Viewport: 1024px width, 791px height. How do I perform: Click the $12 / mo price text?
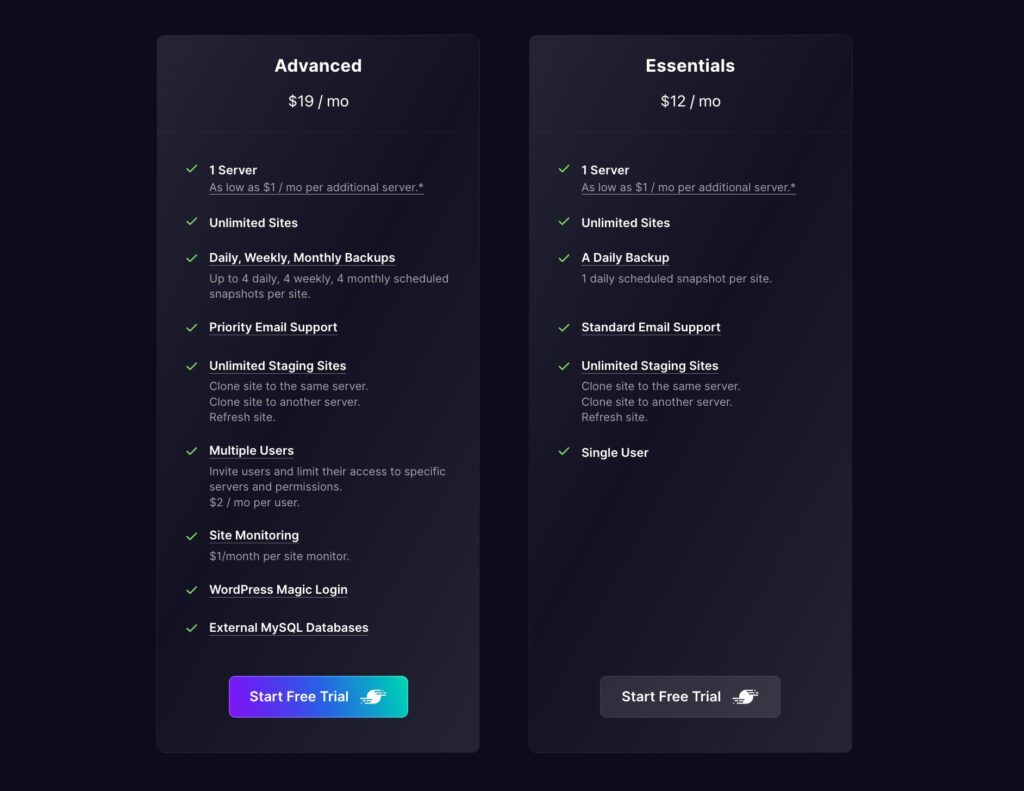tap(690, 101)
